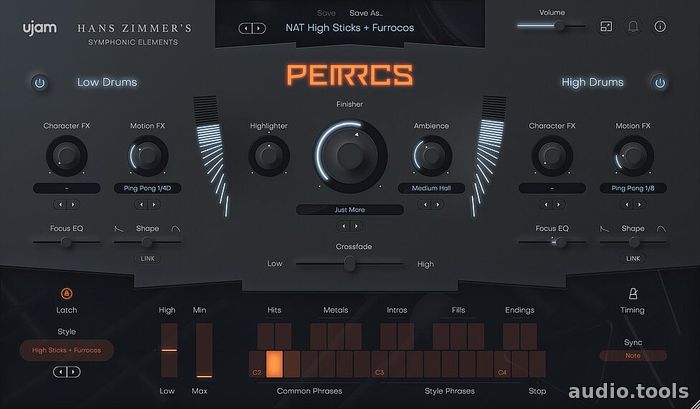Adjust the High Drums Shape slider

click(633, 242)
